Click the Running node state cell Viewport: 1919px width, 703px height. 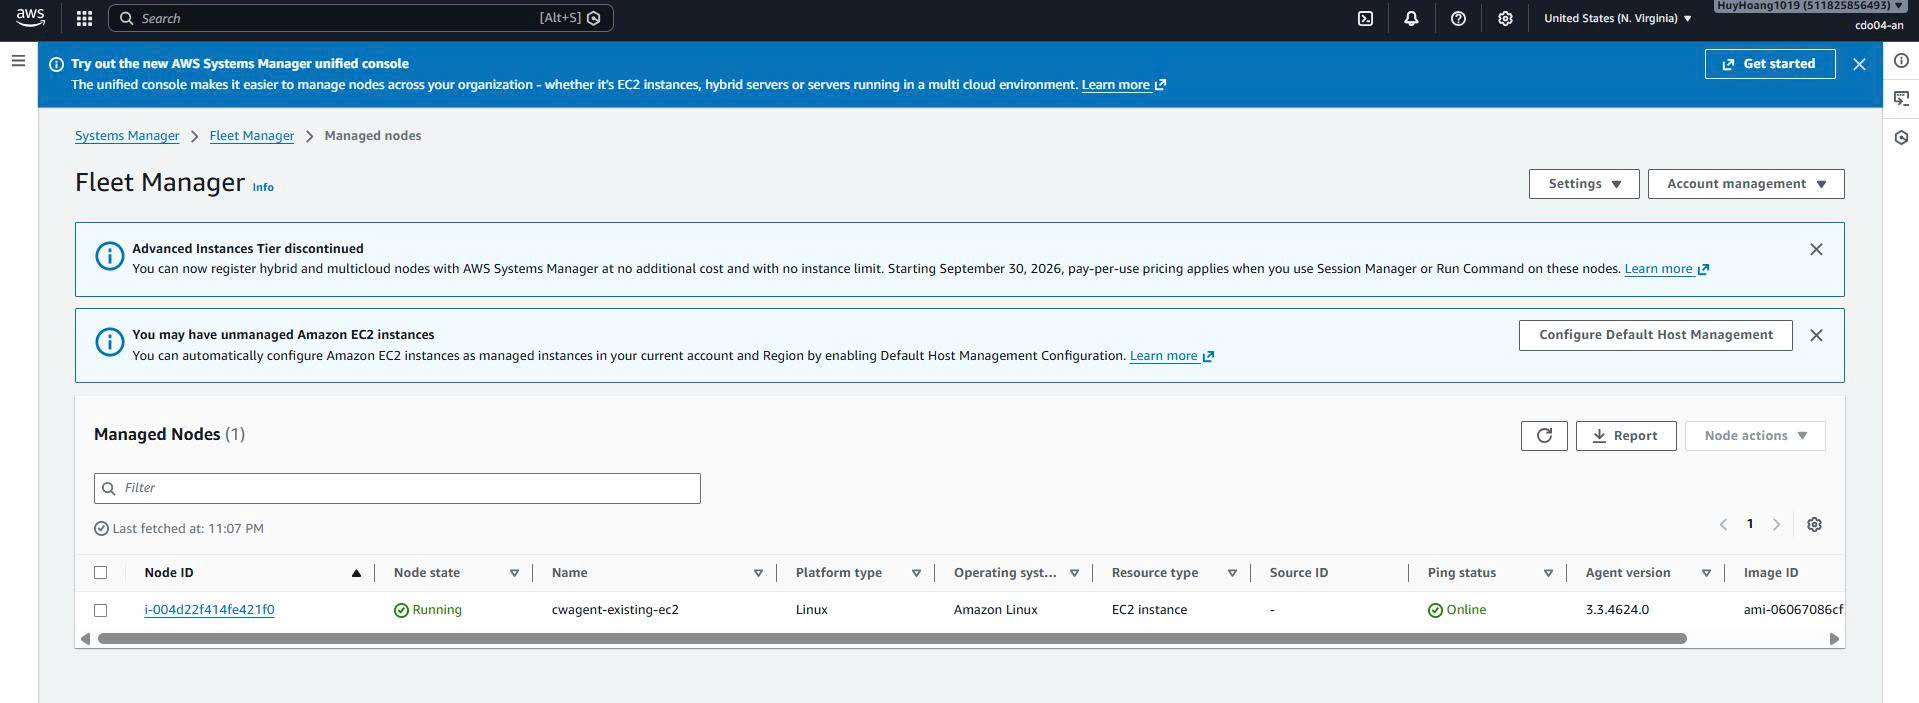428,610
